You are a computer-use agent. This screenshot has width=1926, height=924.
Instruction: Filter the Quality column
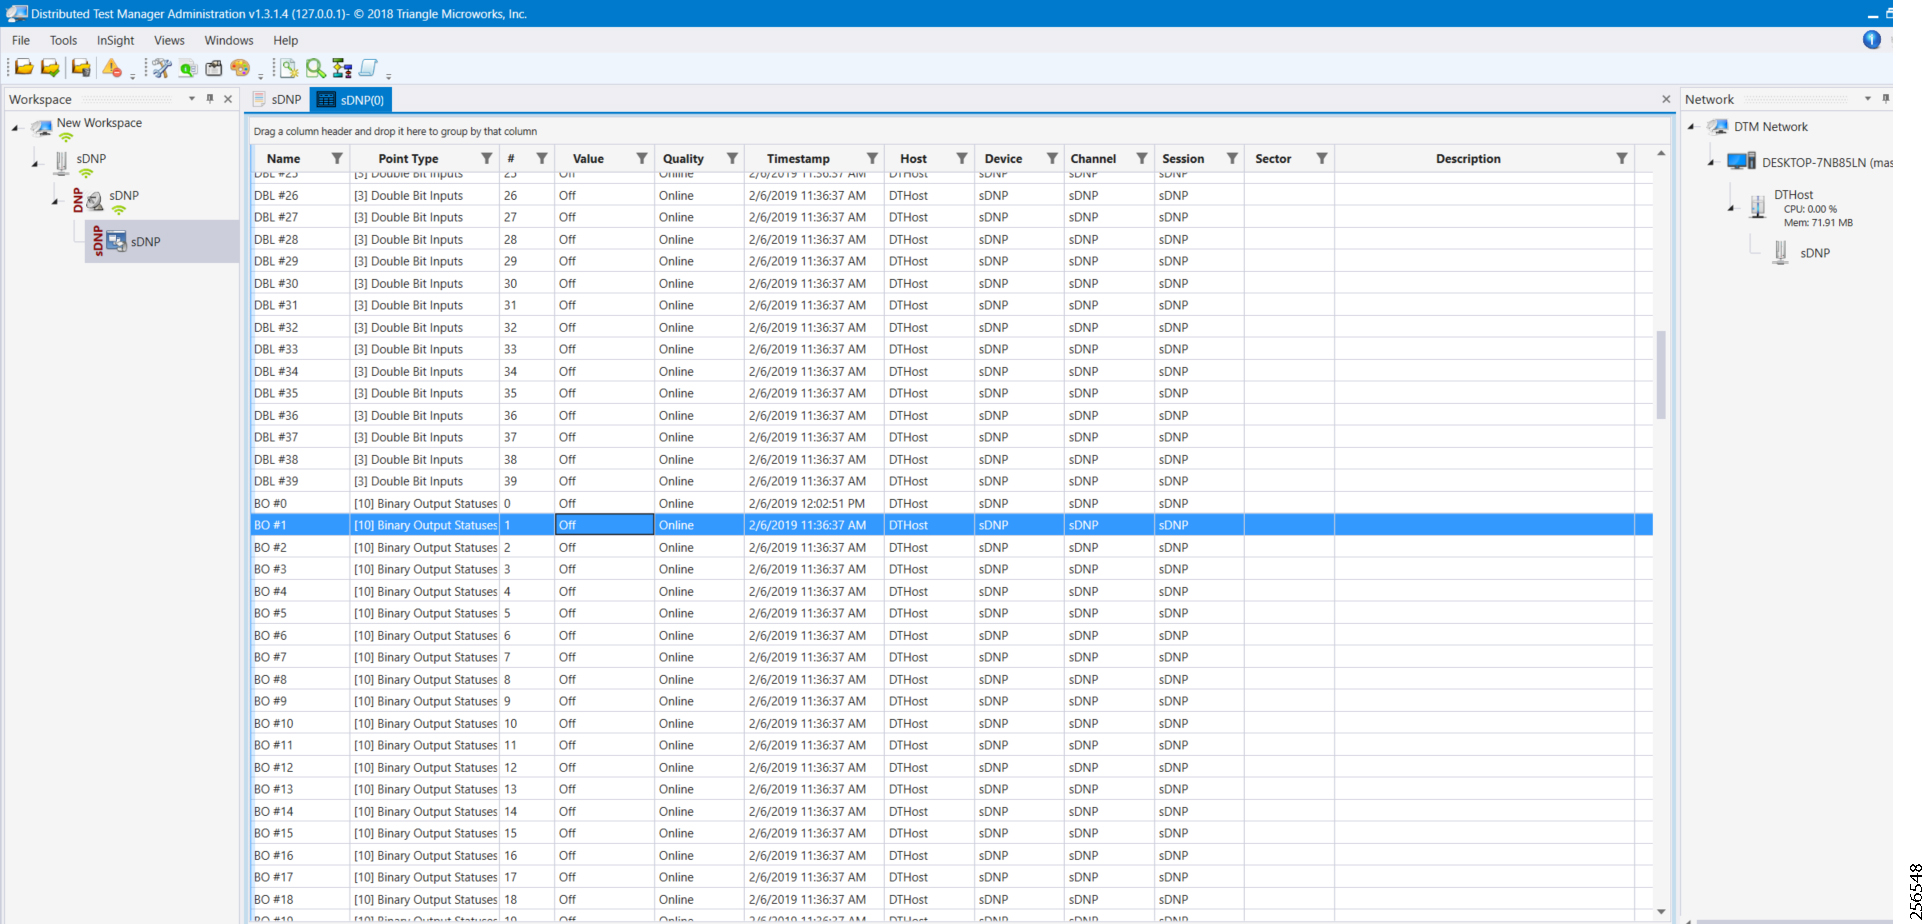(732, 158)
